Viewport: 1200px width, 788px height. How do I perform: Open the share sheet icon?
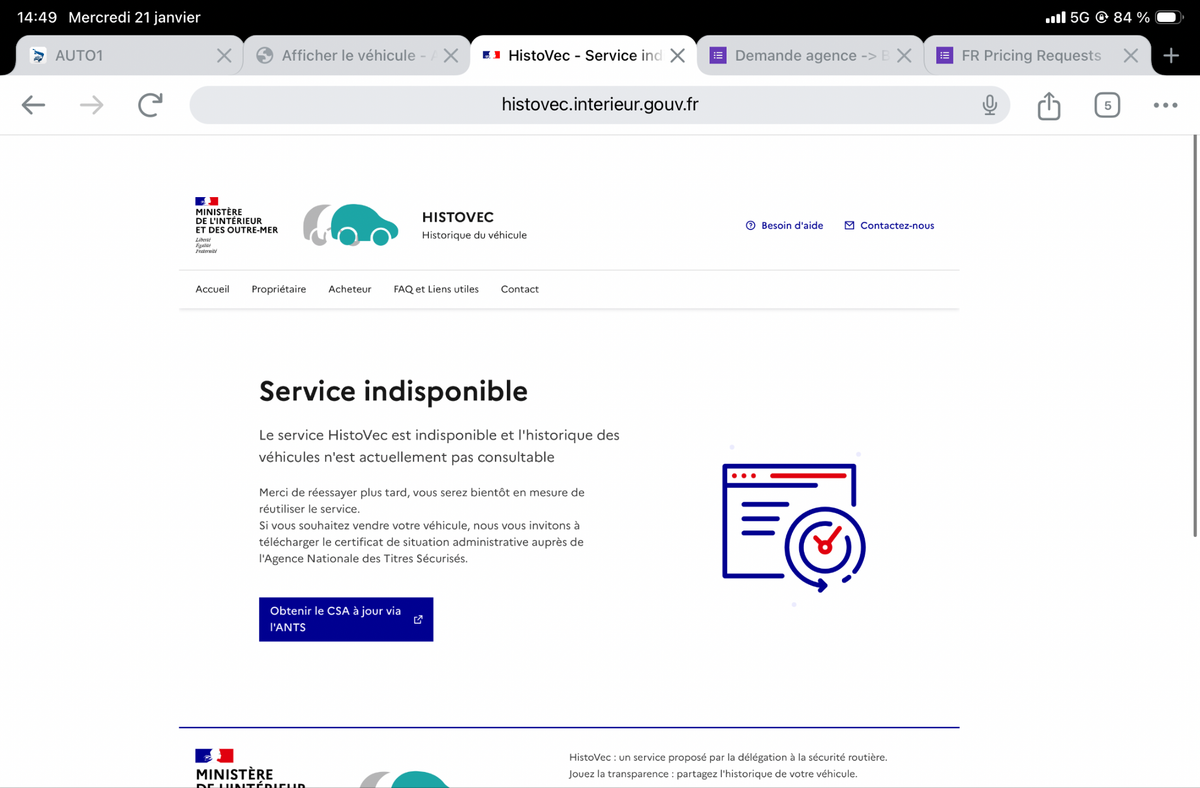1048,105
